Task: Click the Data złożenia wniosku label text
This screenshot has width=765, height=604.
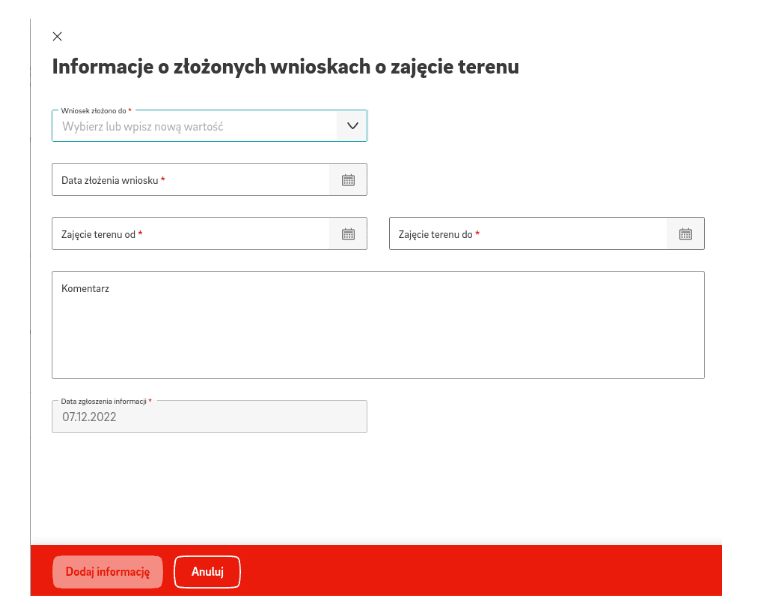Action: pyautogui.click(x=109, y=180)
